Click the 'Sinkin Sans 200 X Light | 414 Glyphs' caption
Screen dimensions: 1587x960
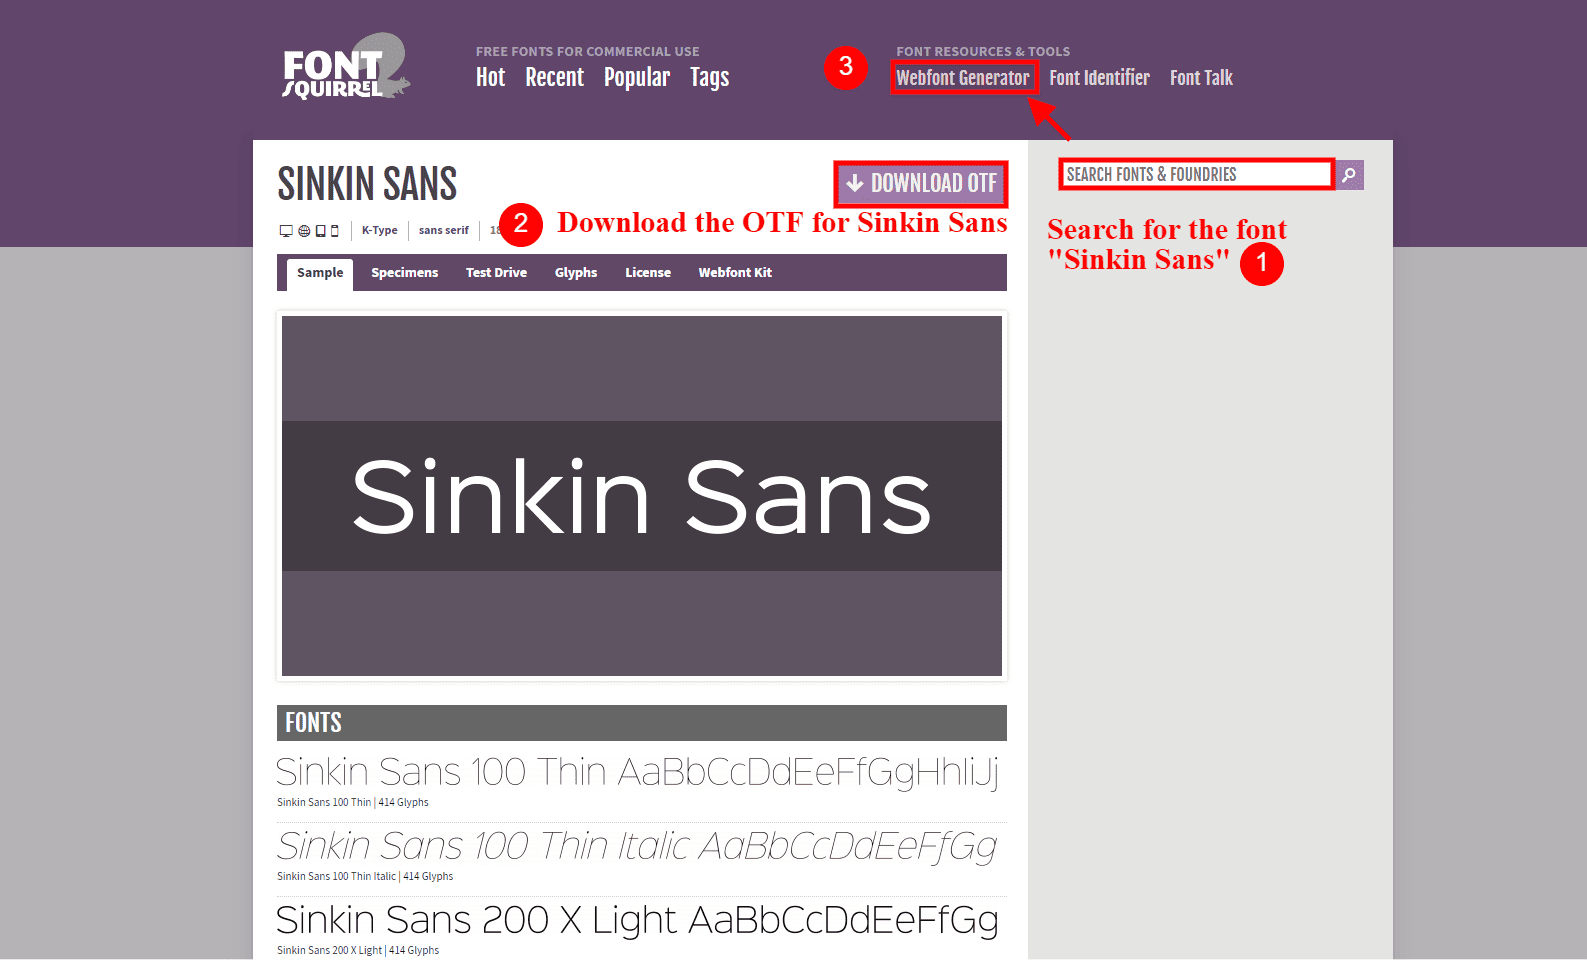[x=358, y=950]
